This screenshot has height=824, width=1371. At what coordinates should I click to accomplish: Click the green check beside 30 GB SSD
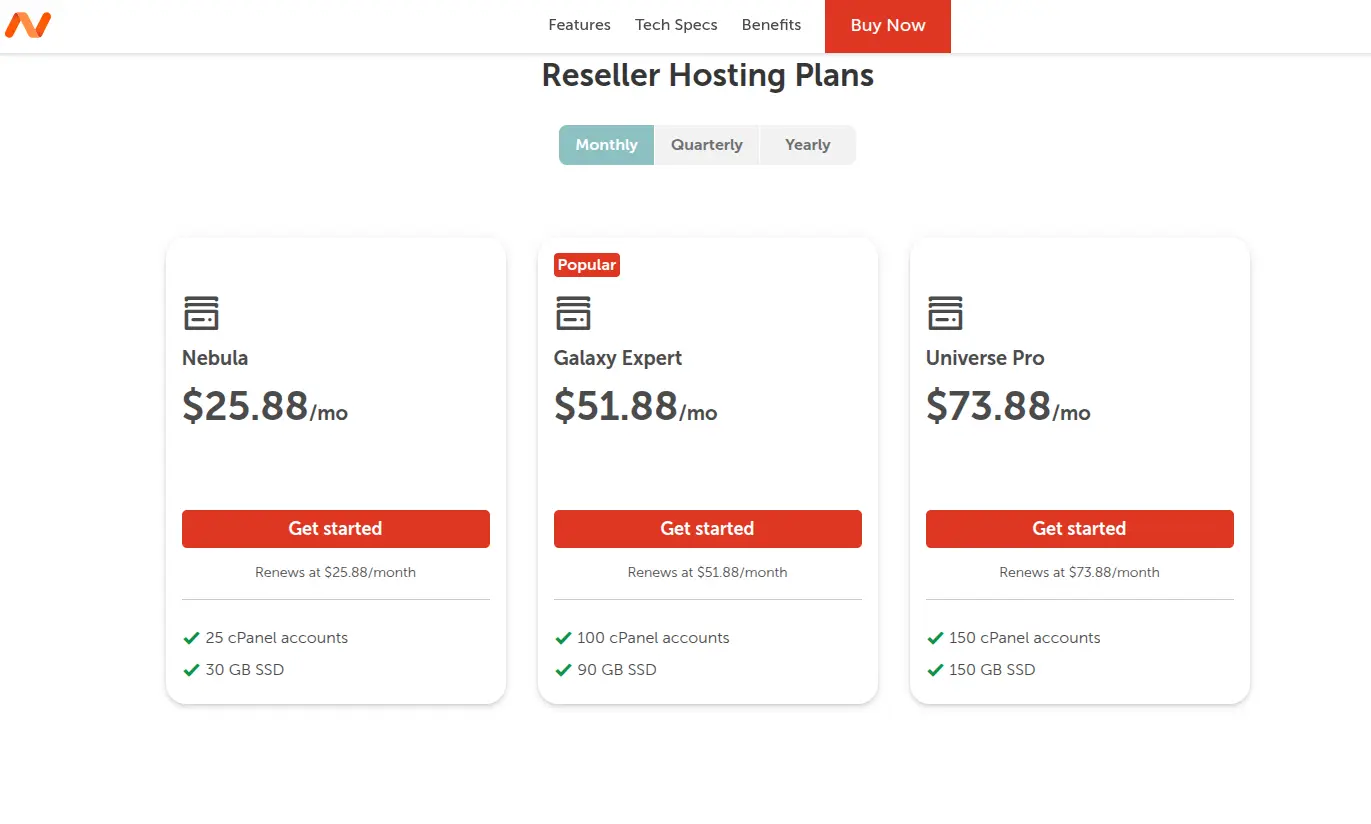(x=191, y=670)
